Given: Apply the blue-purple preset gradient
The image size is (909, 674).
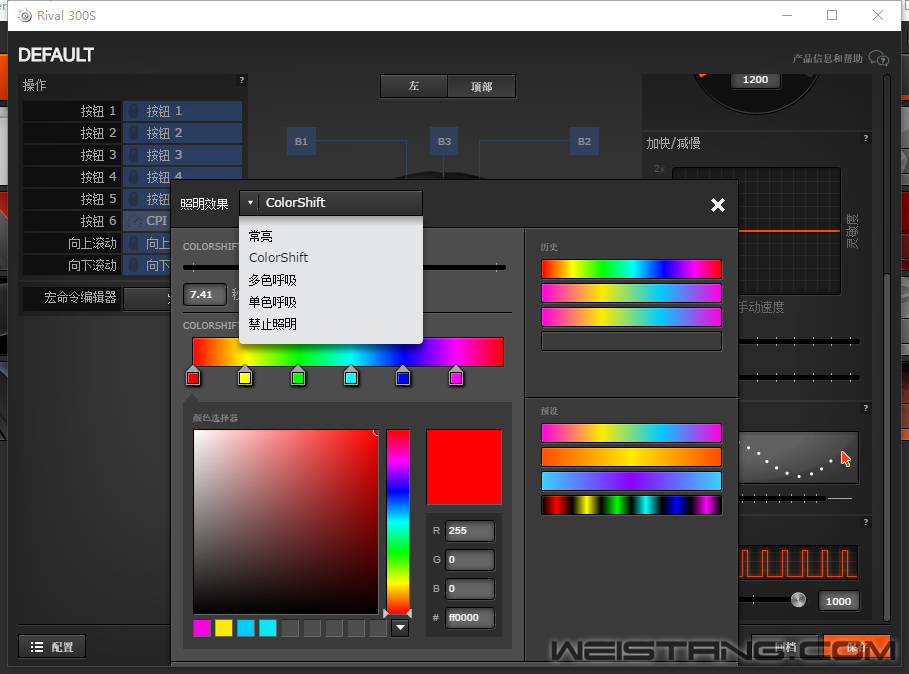Looking at the screenshot, I should point(631,481).
